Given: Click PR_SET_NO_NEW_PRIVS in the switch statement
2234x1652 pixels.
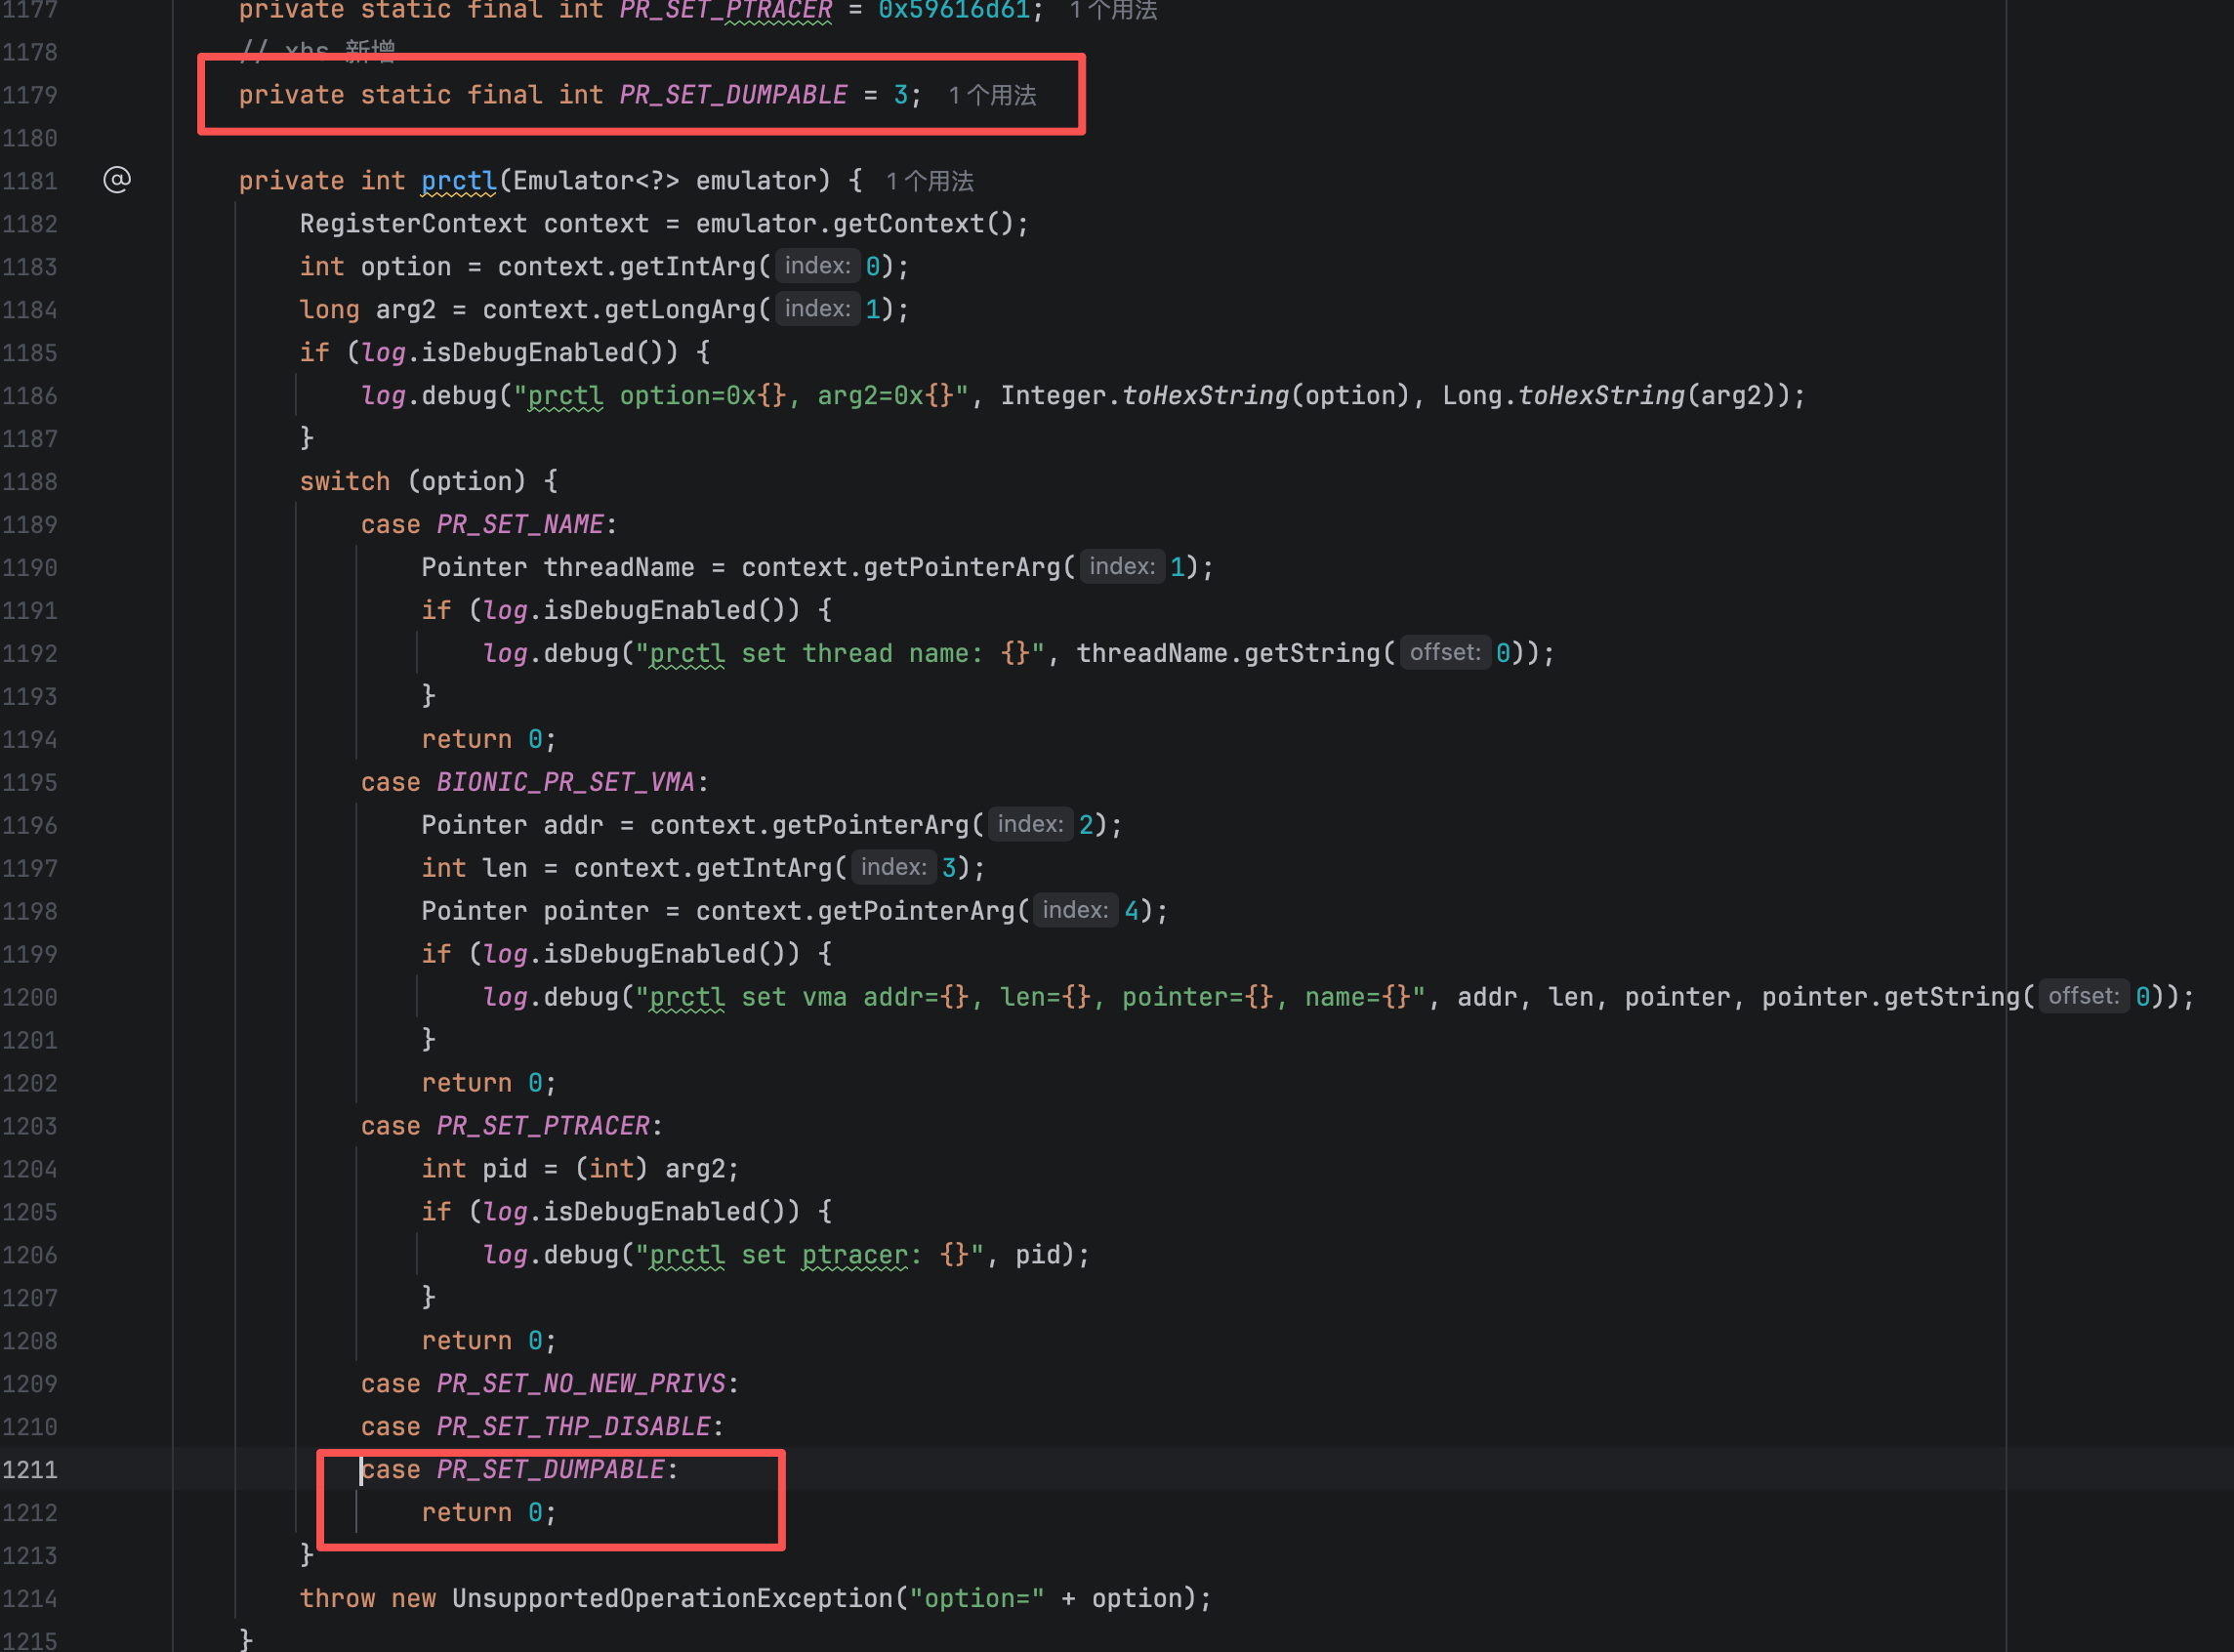Looking at the screenshot, I should click(581, 1383).
